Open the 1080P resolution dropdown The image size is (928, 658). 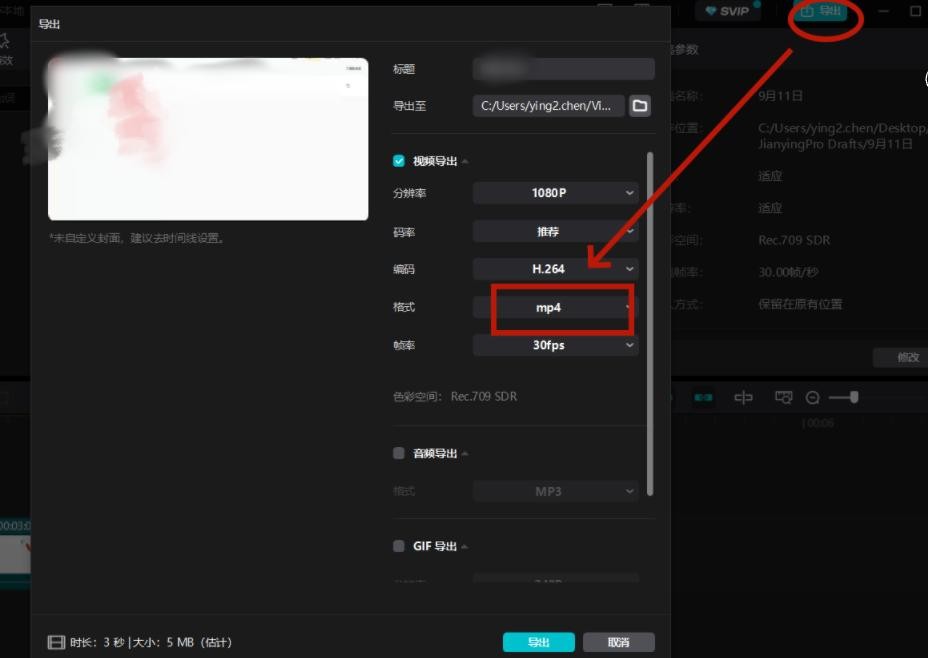(x=555, y=193)
